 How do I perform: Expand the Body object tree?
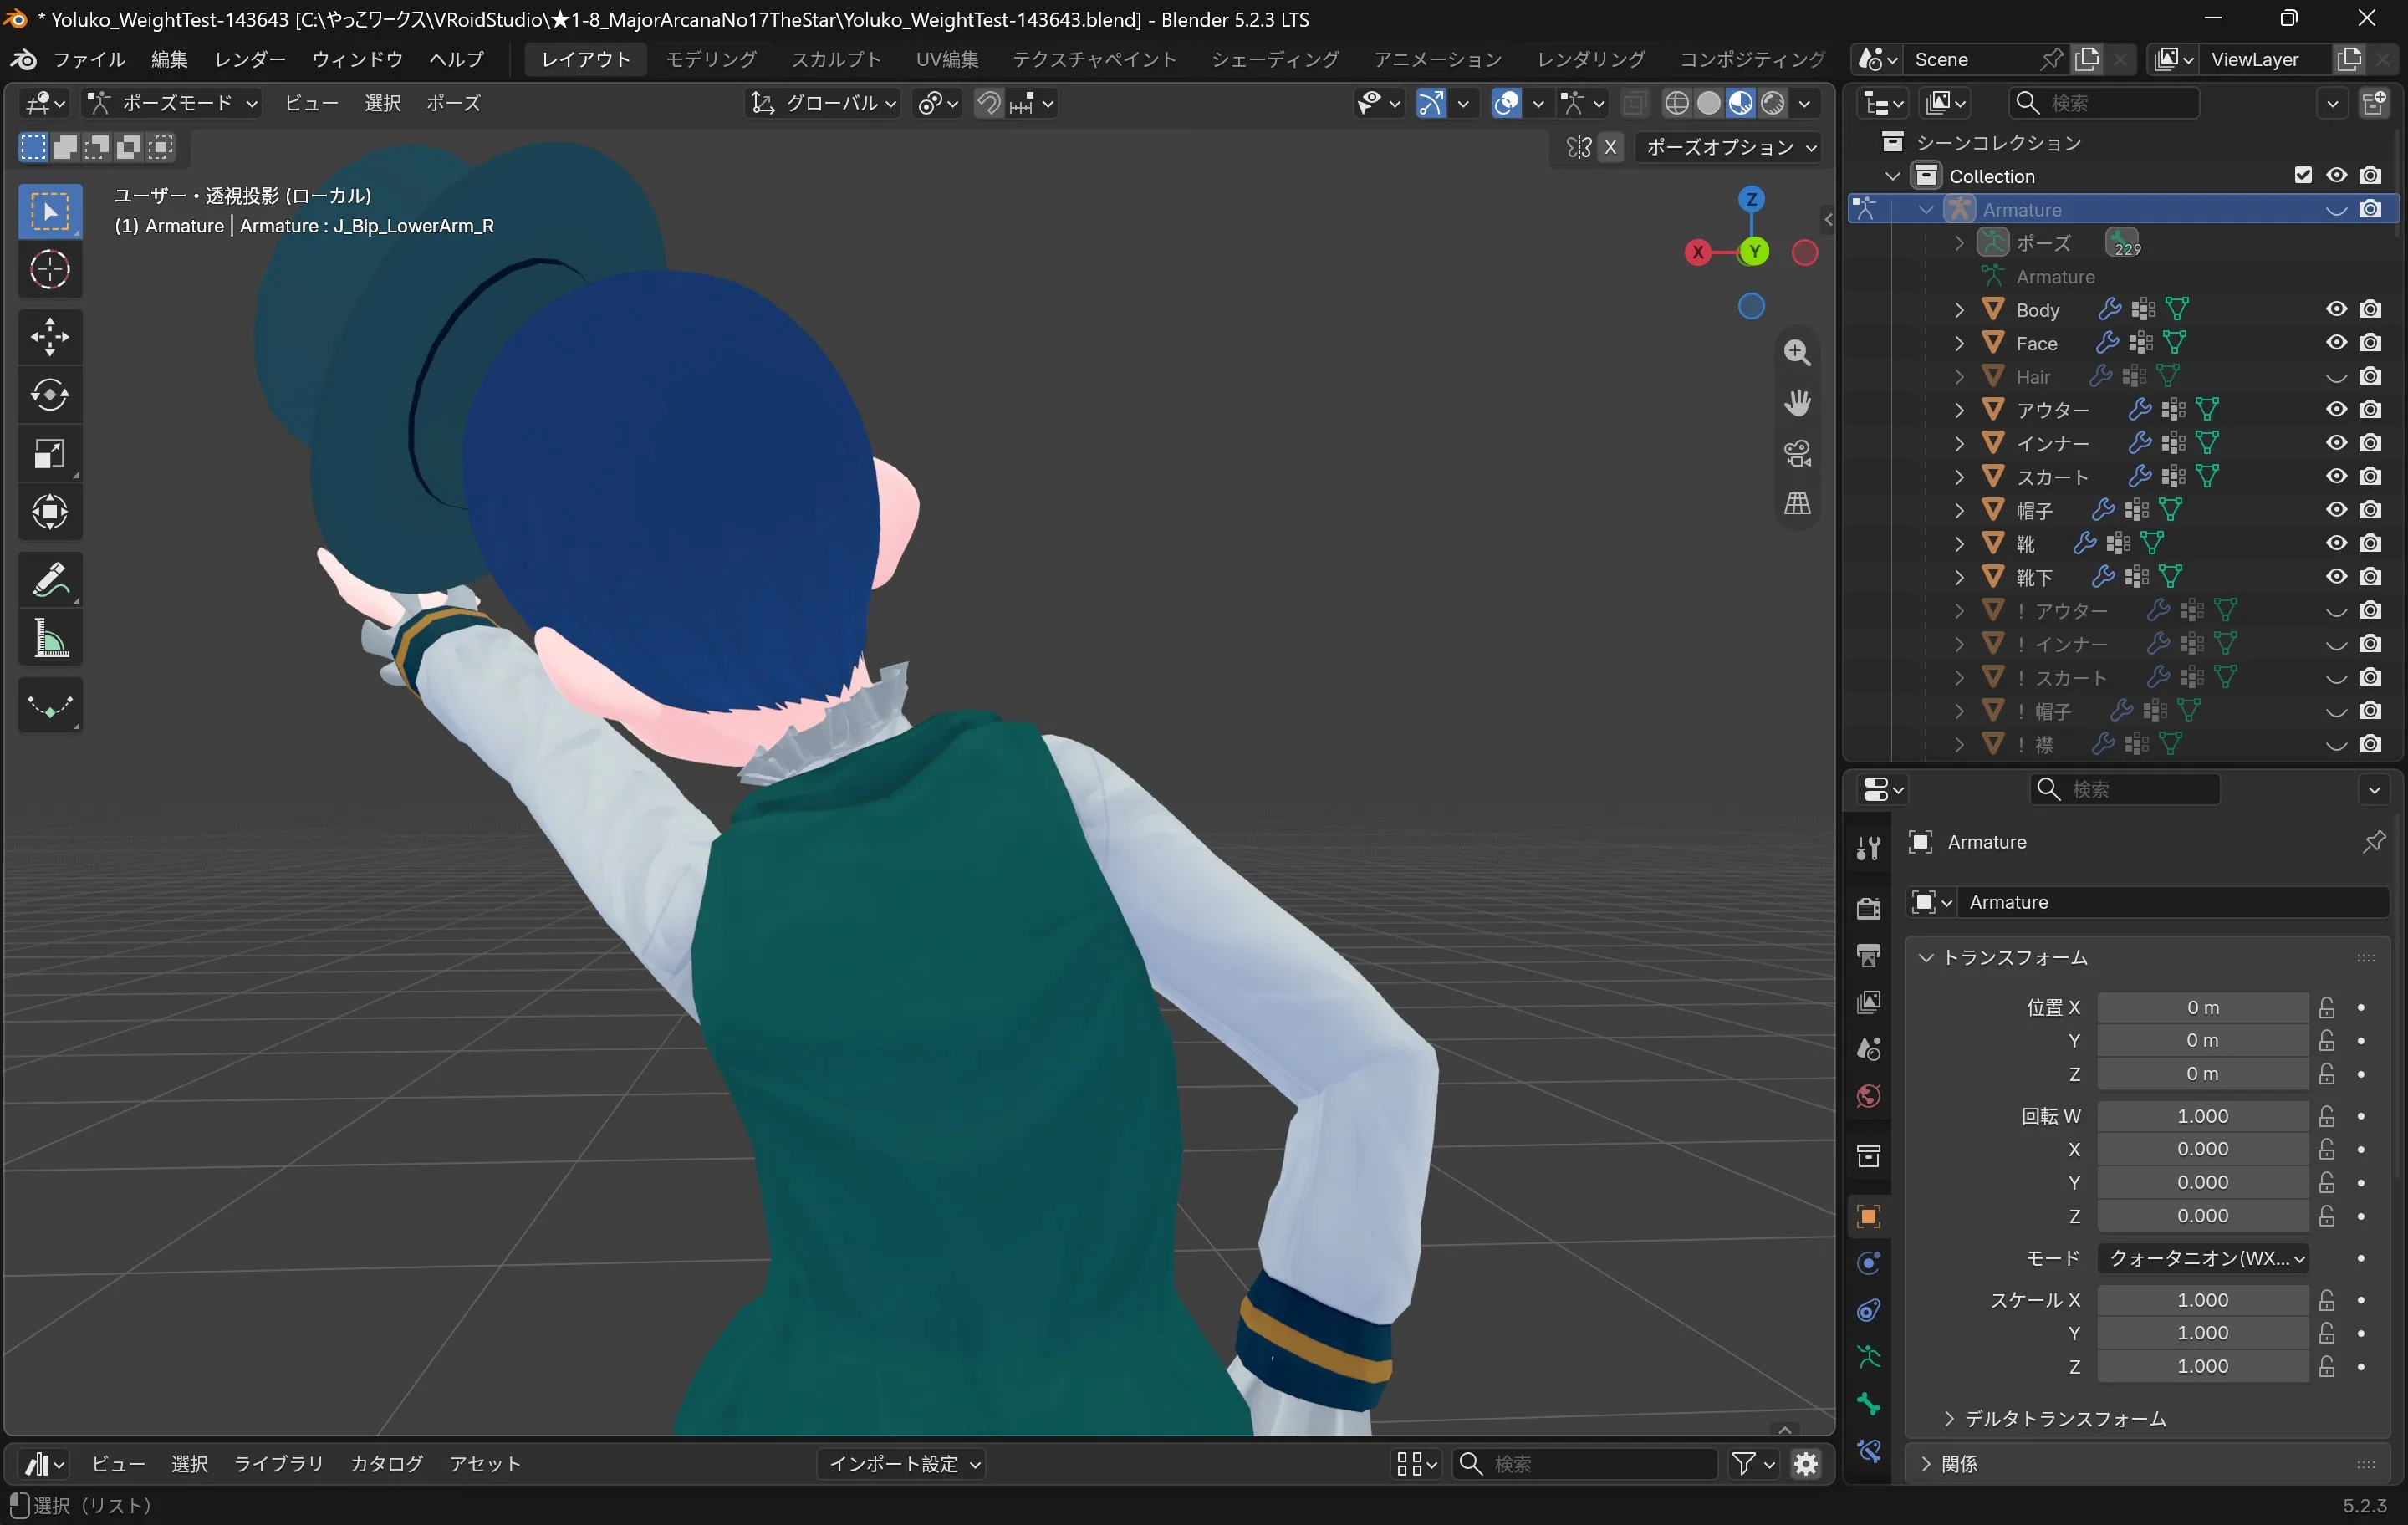(1959, 310)
